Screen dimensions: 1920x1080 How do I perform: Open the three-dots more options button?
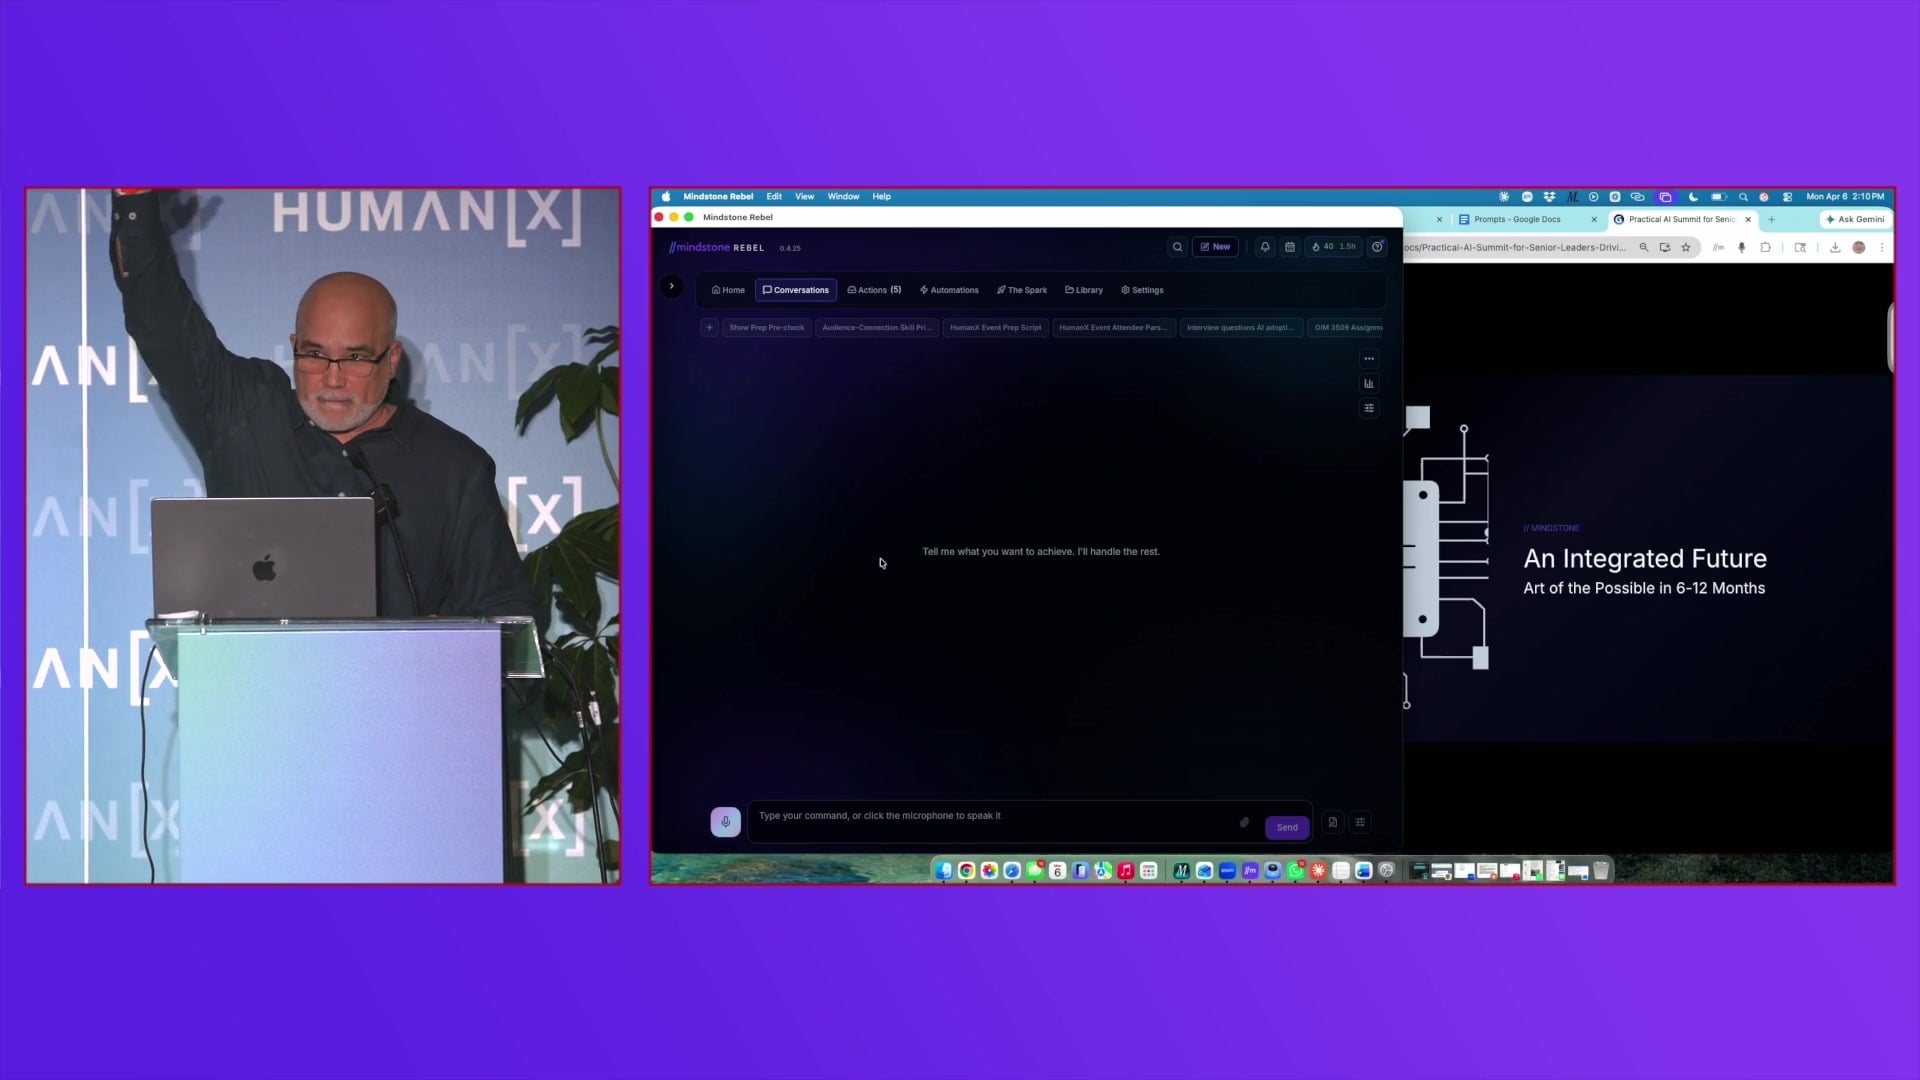(x=1369, y=358)
